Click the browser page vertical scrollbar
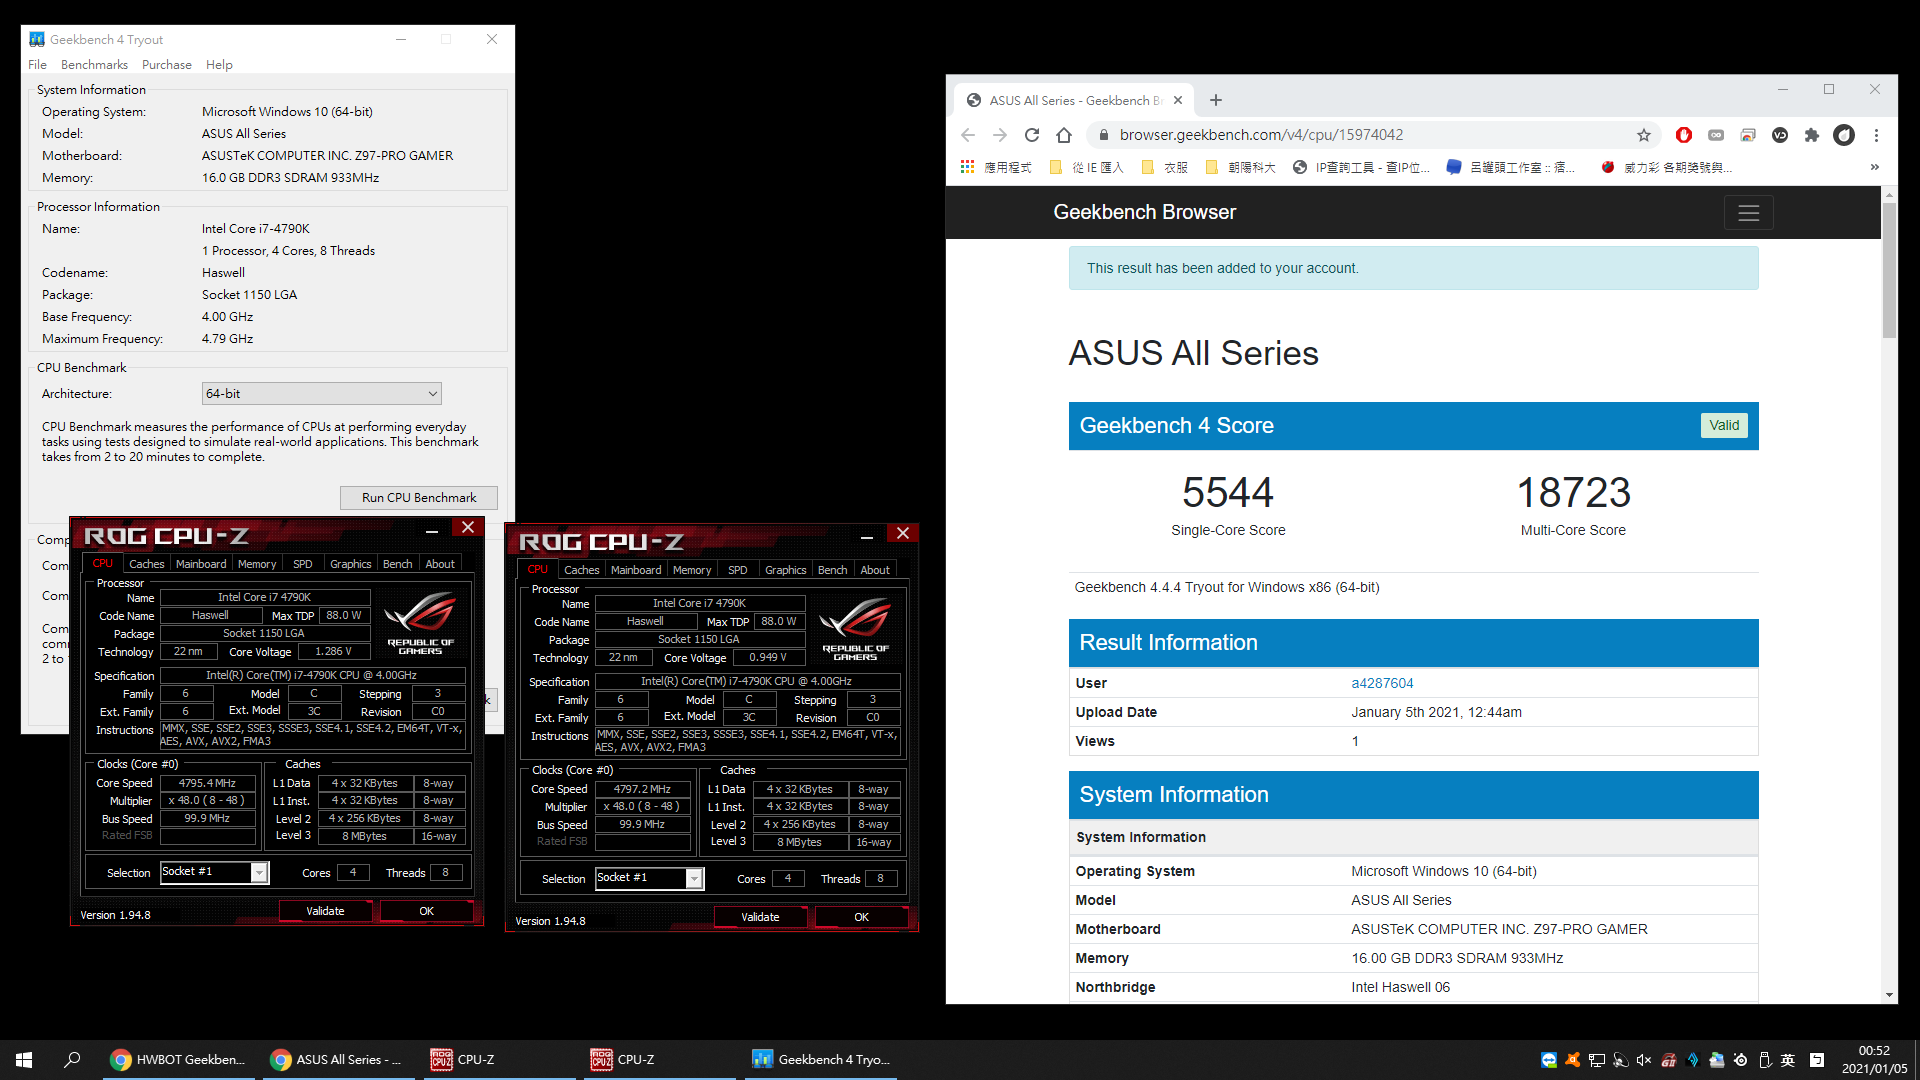The width and height of the screenshot is (1920, 1080). (1889, 270)
